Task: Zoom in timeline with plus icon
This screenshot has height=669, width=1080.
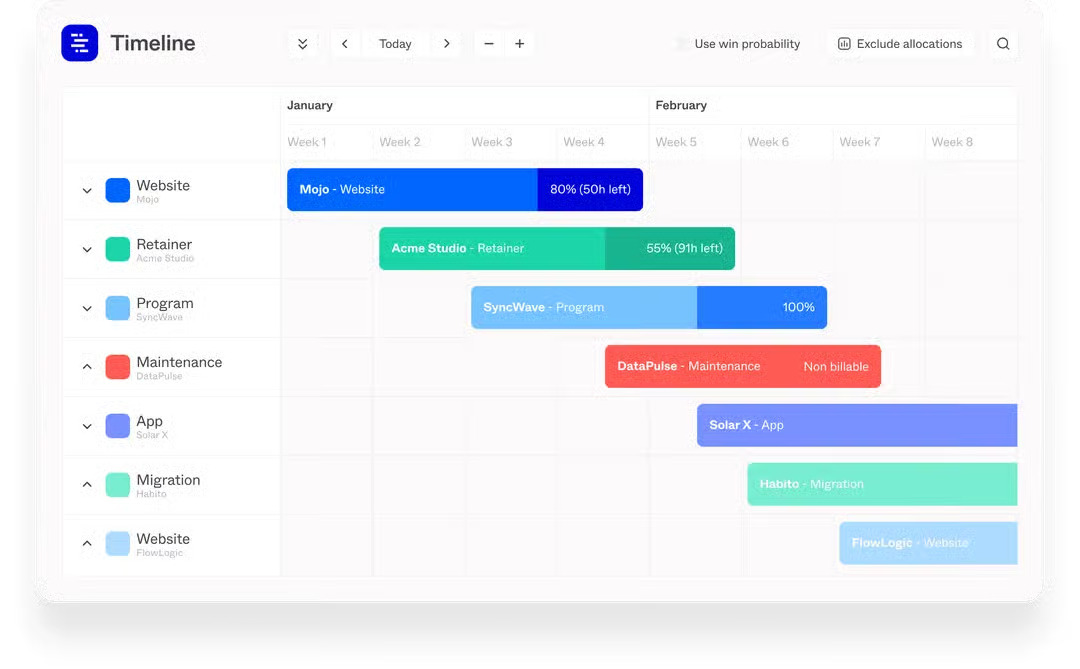Action: coord(519,43)
